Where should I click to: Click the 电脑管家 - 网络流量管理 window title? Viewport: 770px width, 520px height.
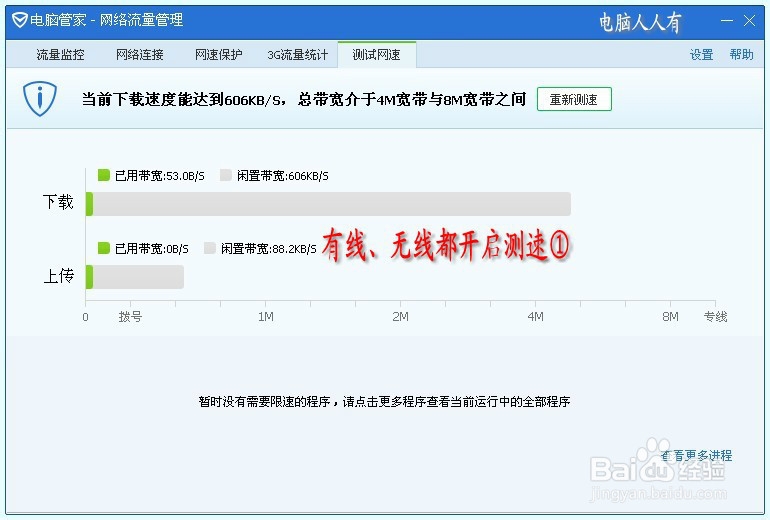click(107, 20)
